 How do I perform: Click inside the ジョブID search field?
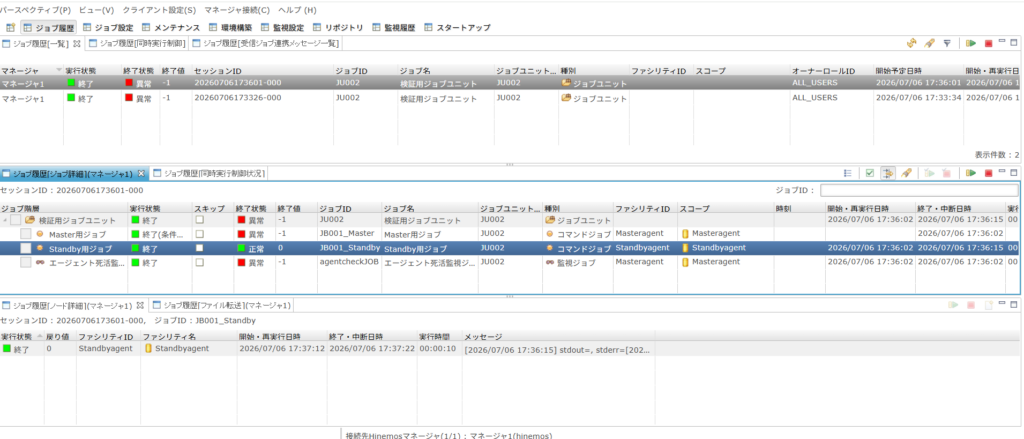(919, 190)
